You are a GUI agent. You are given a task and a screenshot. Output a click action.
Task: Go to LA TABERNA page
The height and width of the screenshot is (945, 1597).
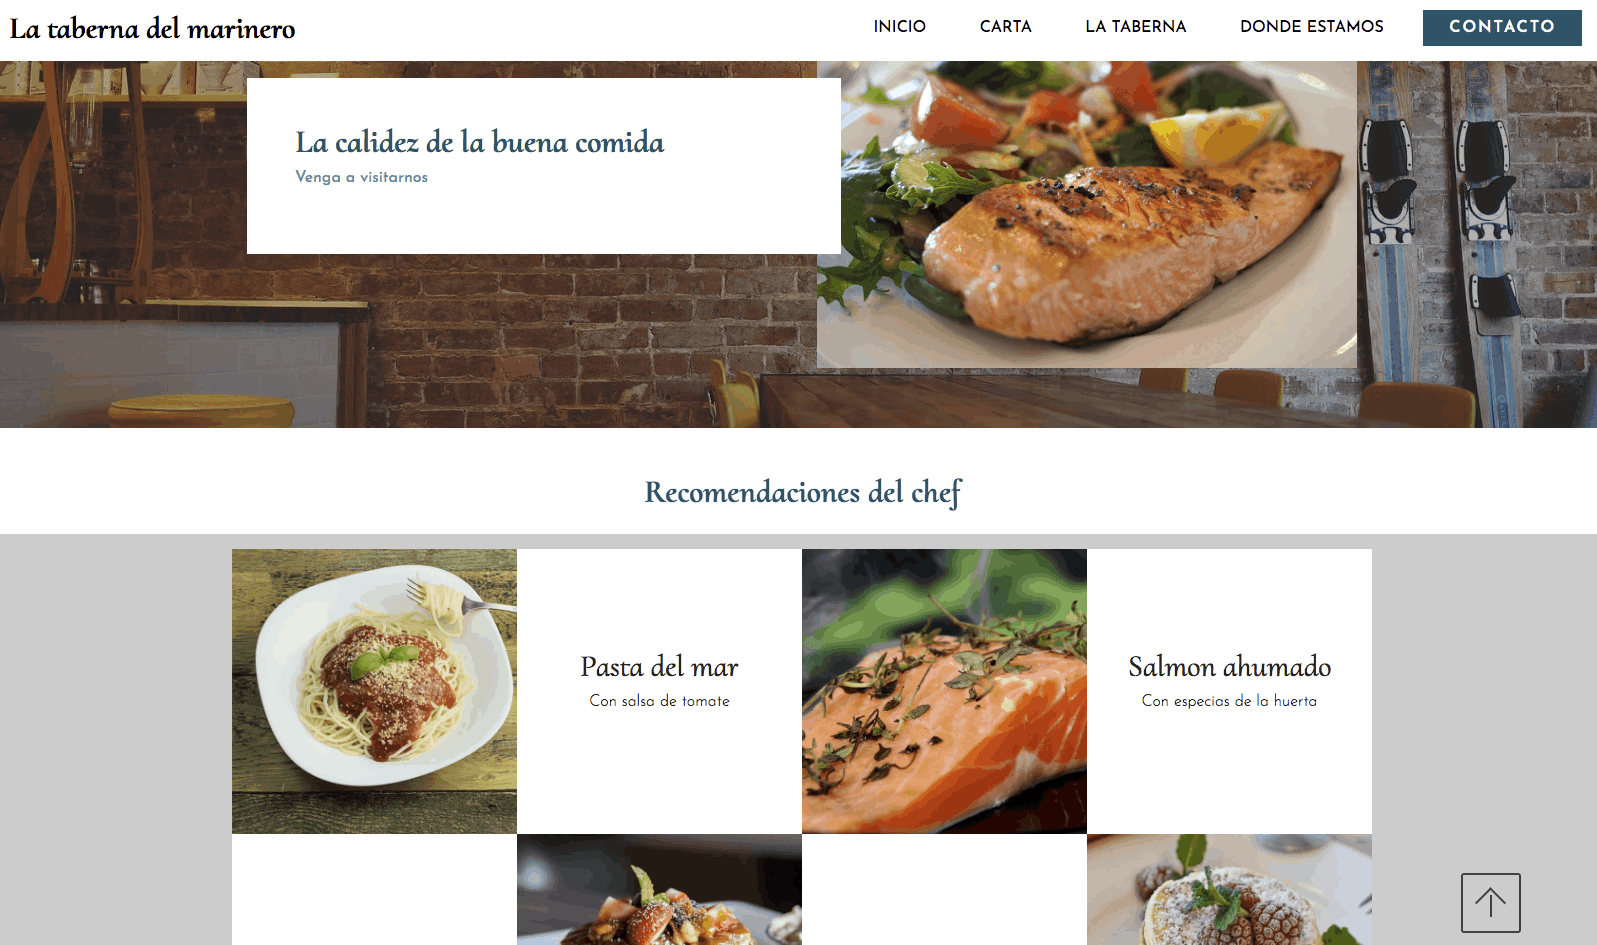coord(1135,27)
